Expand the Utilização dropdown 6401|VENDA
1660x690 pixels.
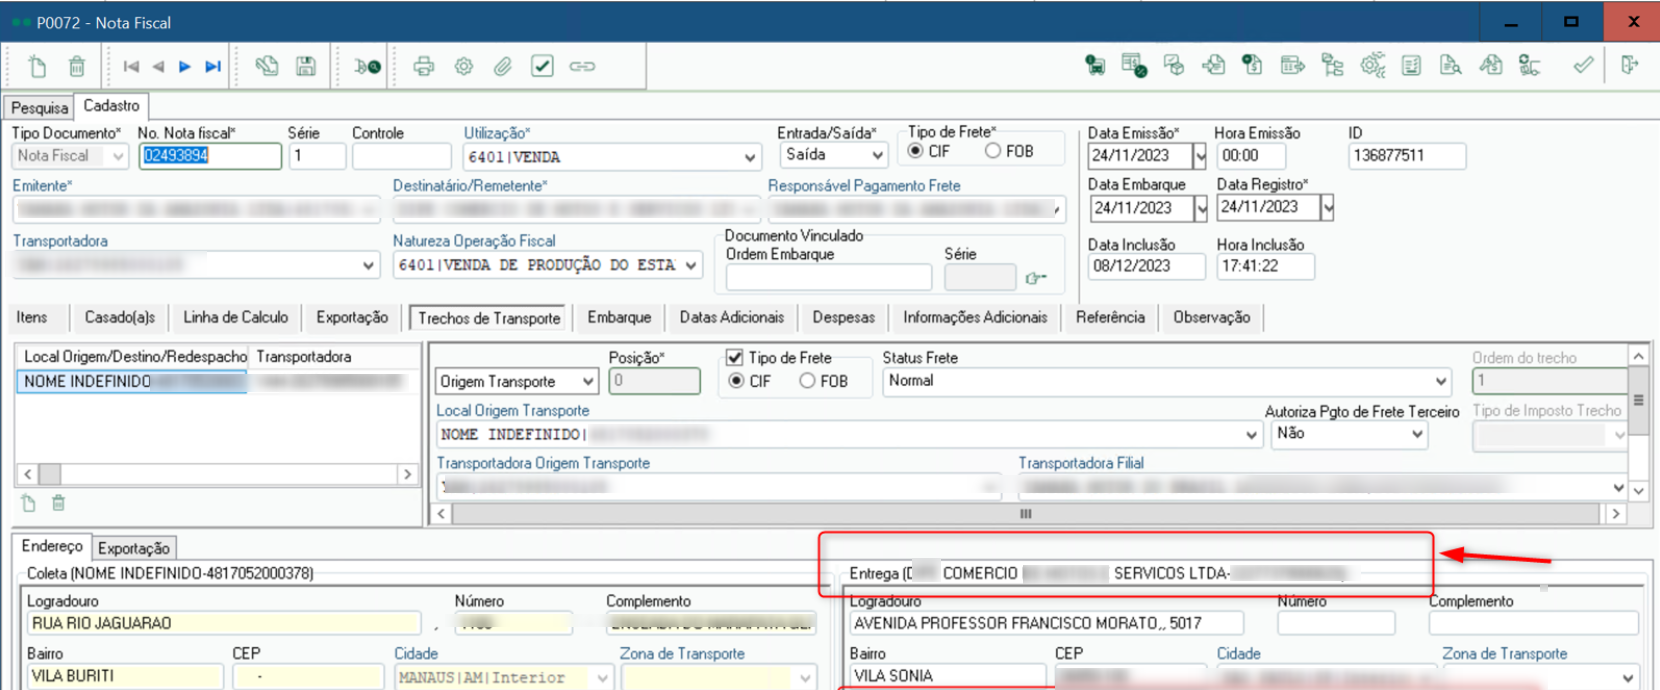pyautogui.click(x=750, y=157)
